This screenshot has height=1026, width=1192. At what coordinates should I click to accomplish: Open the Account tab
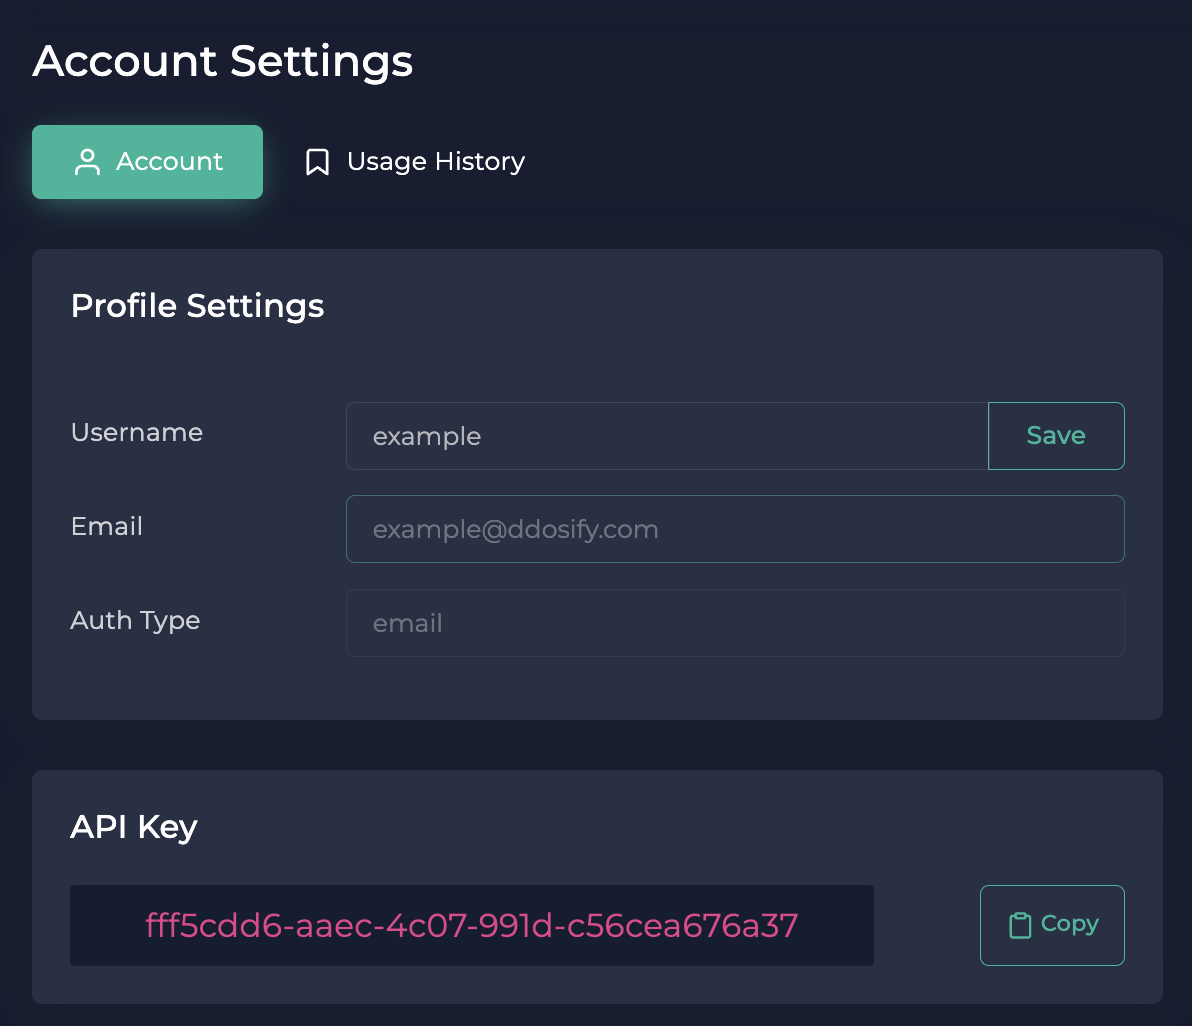pos(147,162)
